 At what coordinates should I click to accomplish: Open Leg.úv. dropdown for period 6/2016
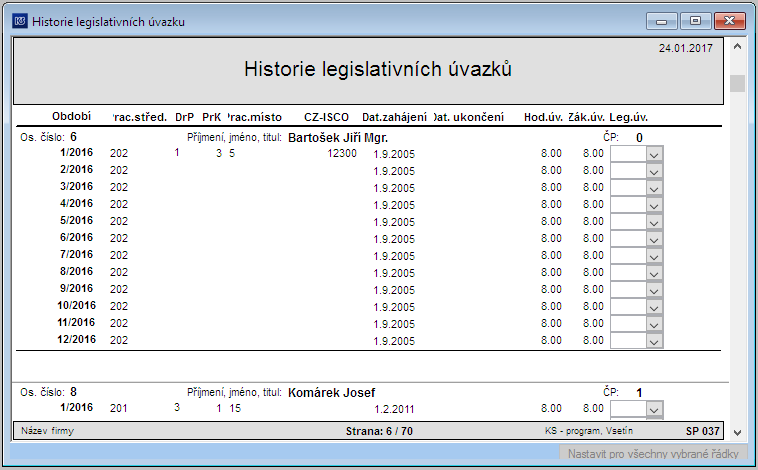pyautogui.click(x=654, y=239)
